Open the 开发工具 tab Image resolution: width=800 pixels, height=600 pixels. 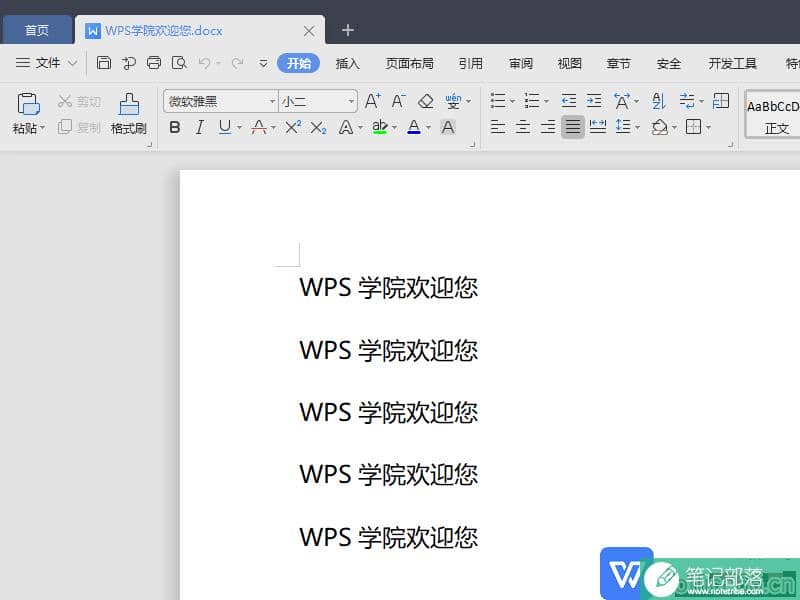732,63
